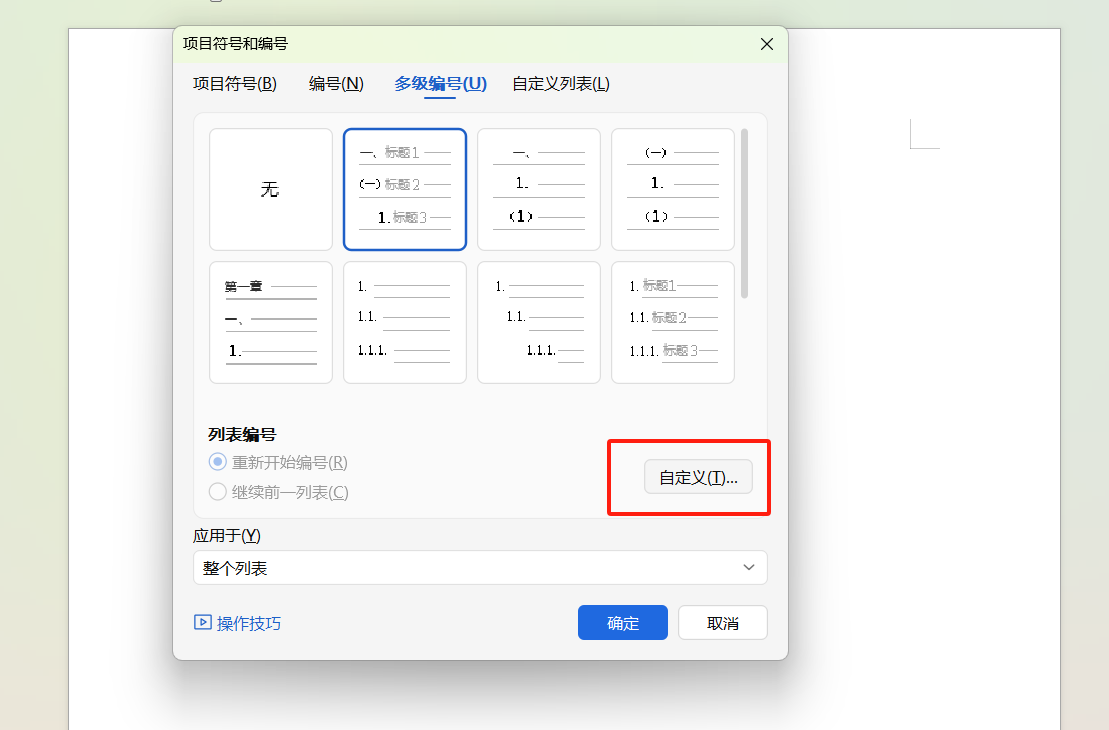Switch to the 项目符号 tab
Screen dimensions: 1109x730
click(x=234, y=84)
